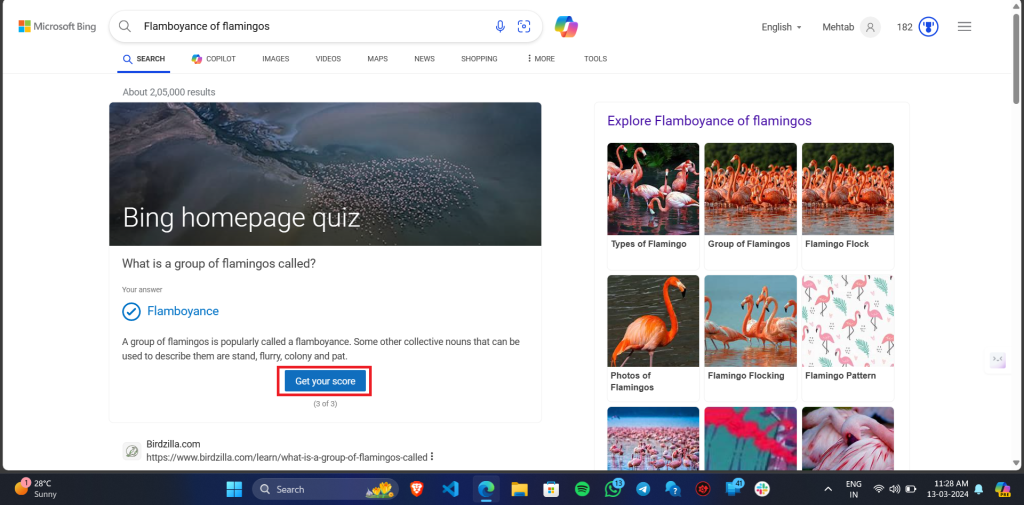Switch to the IMAGES tab
This screenshot has width=1024, height=505.
[276, 59]
